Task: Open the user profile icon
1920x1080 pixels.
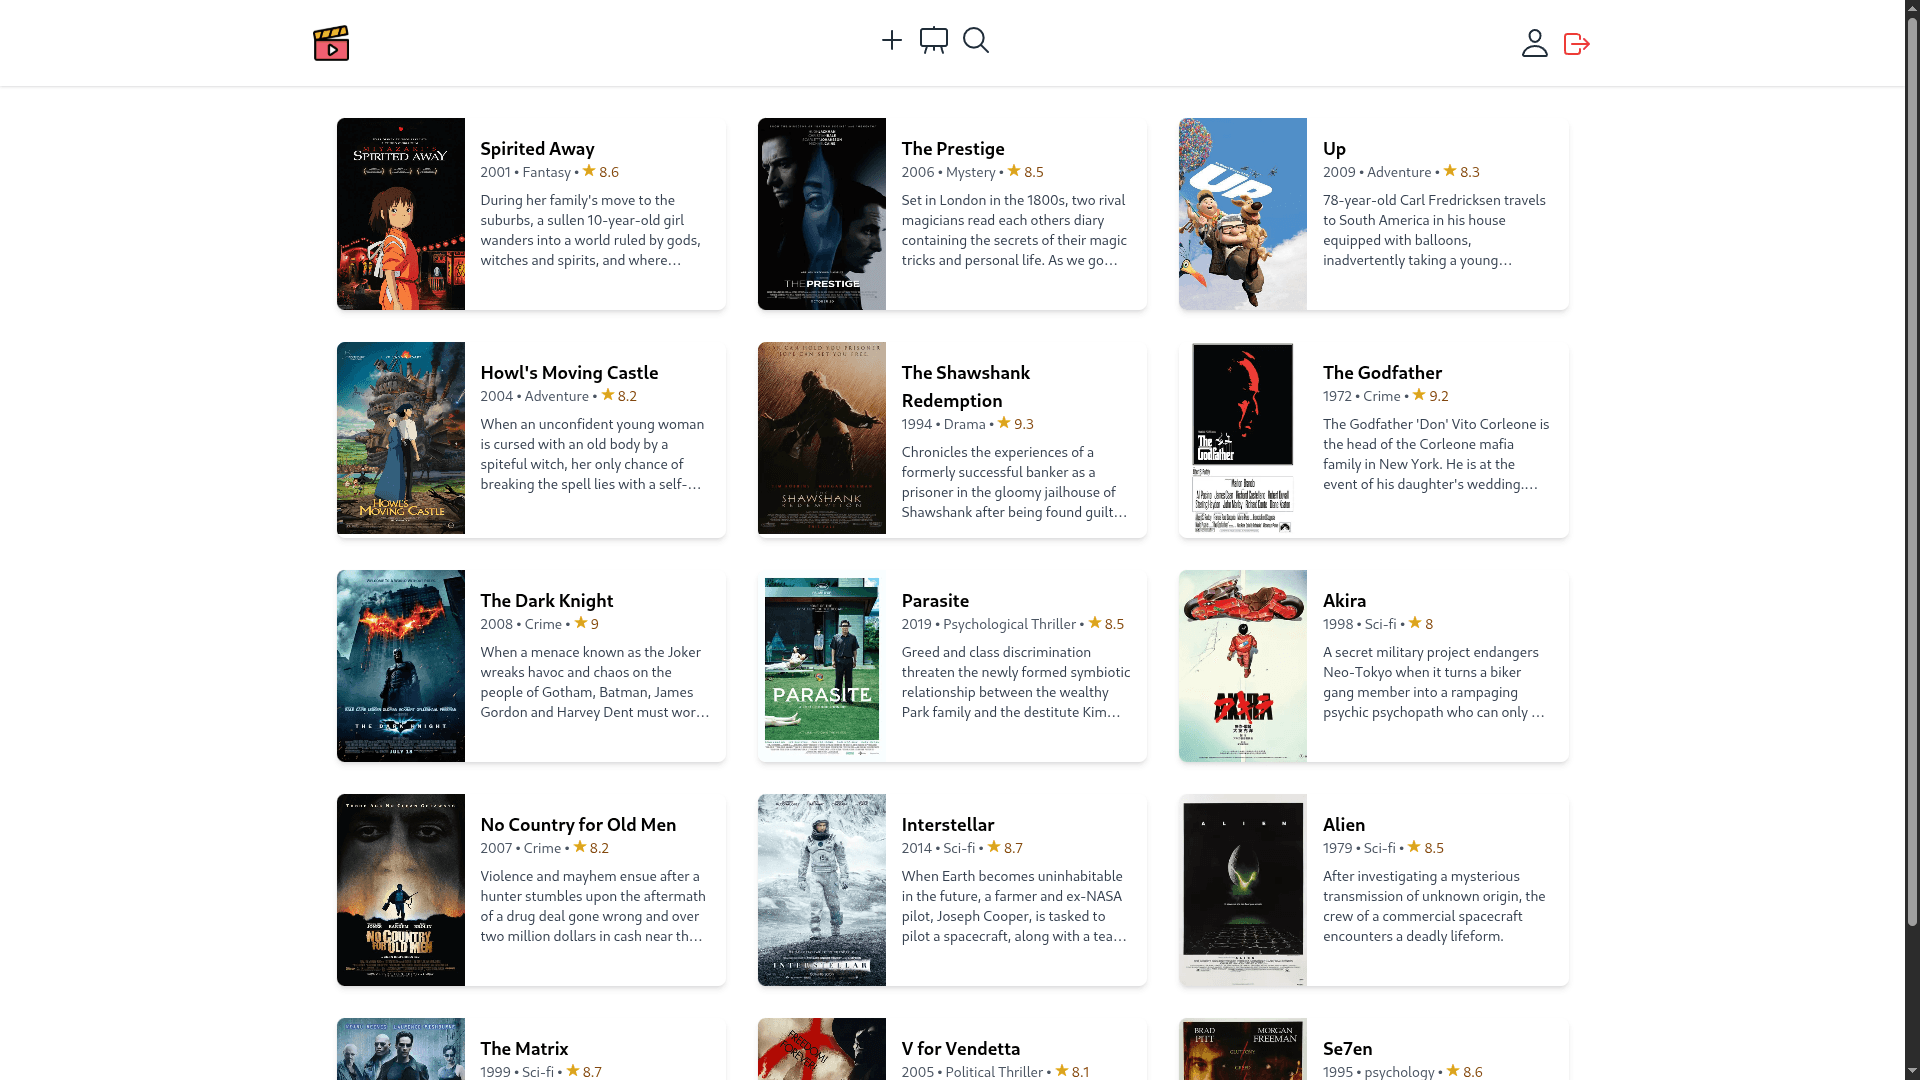Action: click(1535, 43)
